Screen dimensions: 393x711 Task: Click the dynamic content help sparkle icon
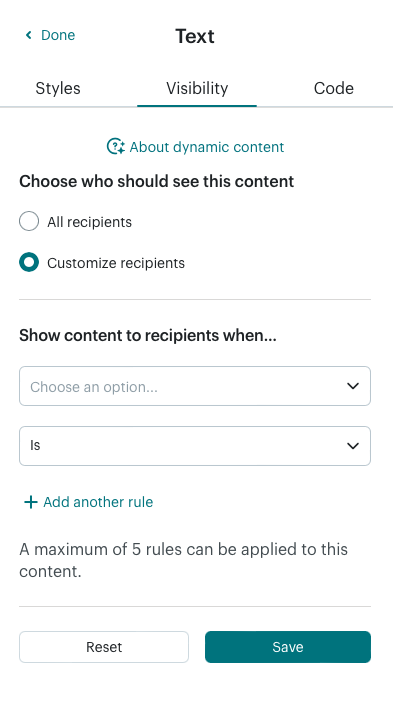(116, 146)
